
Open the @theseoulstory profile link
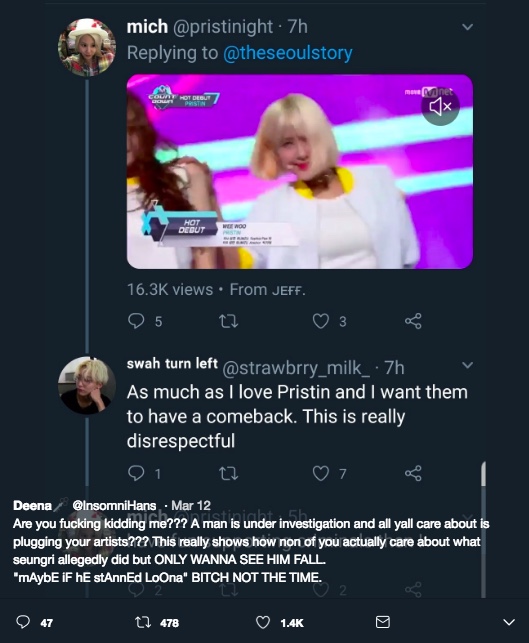287,53
